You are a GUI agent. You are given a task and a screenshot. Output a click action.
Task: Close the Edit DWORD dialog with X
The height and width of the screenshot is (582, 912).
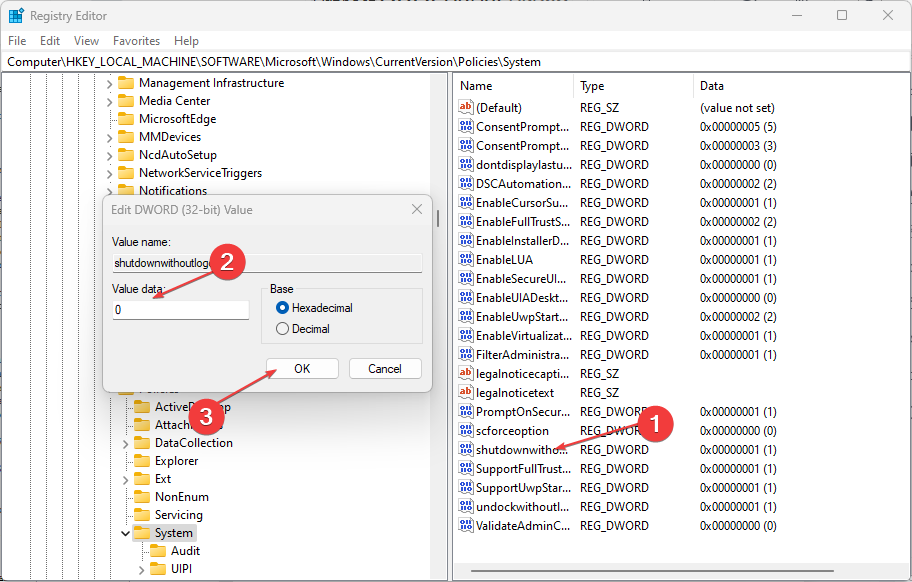417,209
